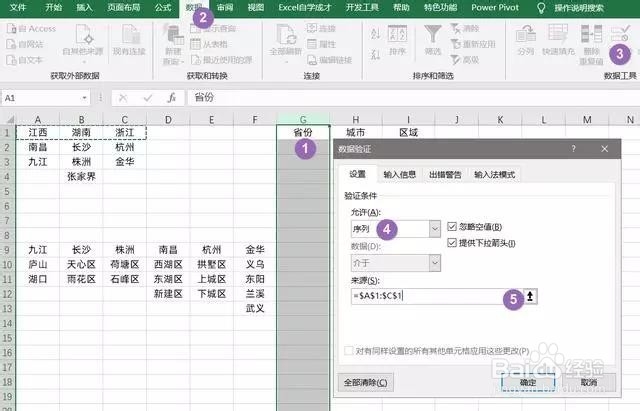
Task: Click the 重新应用 reapply filter item
Action: 473,44
